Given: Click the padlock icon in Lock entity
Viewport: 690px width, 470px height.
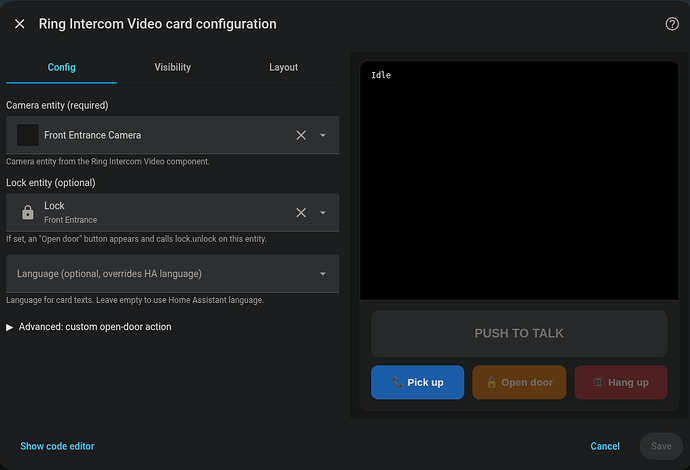Looking at the screenshot, I should (28, 213).
